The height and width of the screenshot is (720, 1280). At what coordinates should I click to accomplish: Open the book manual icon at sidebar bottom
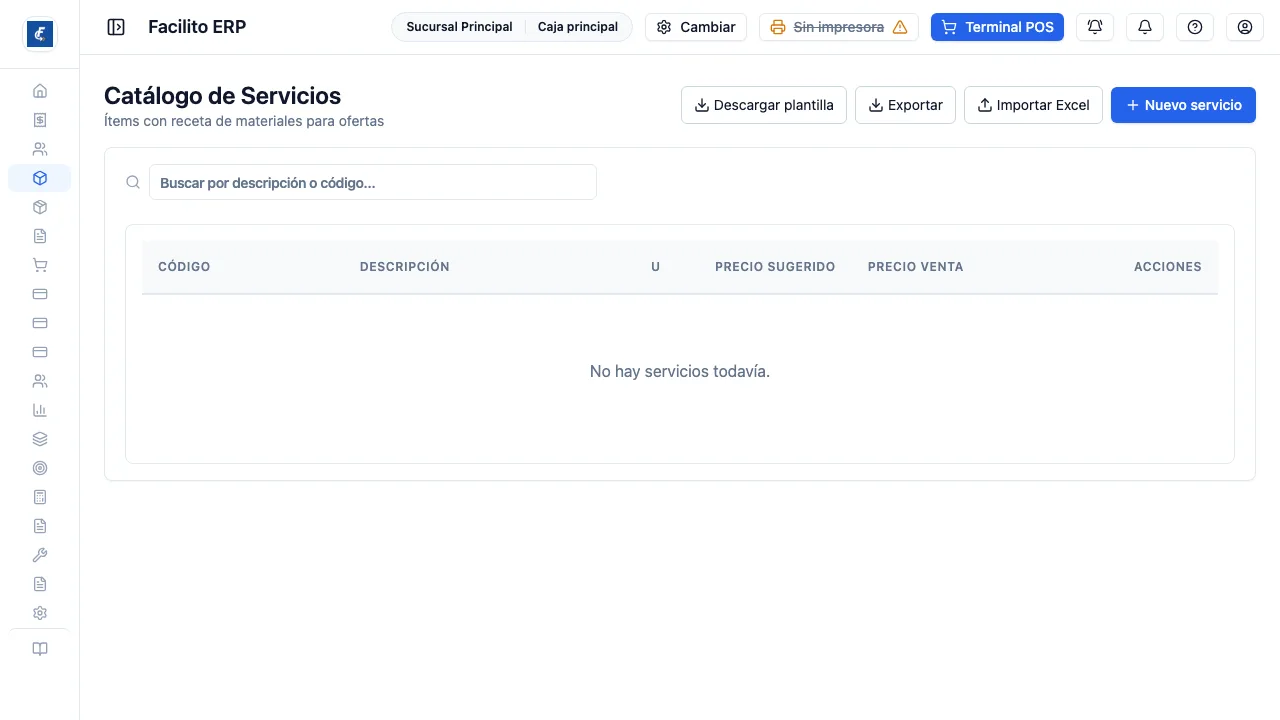pos(40,649)
